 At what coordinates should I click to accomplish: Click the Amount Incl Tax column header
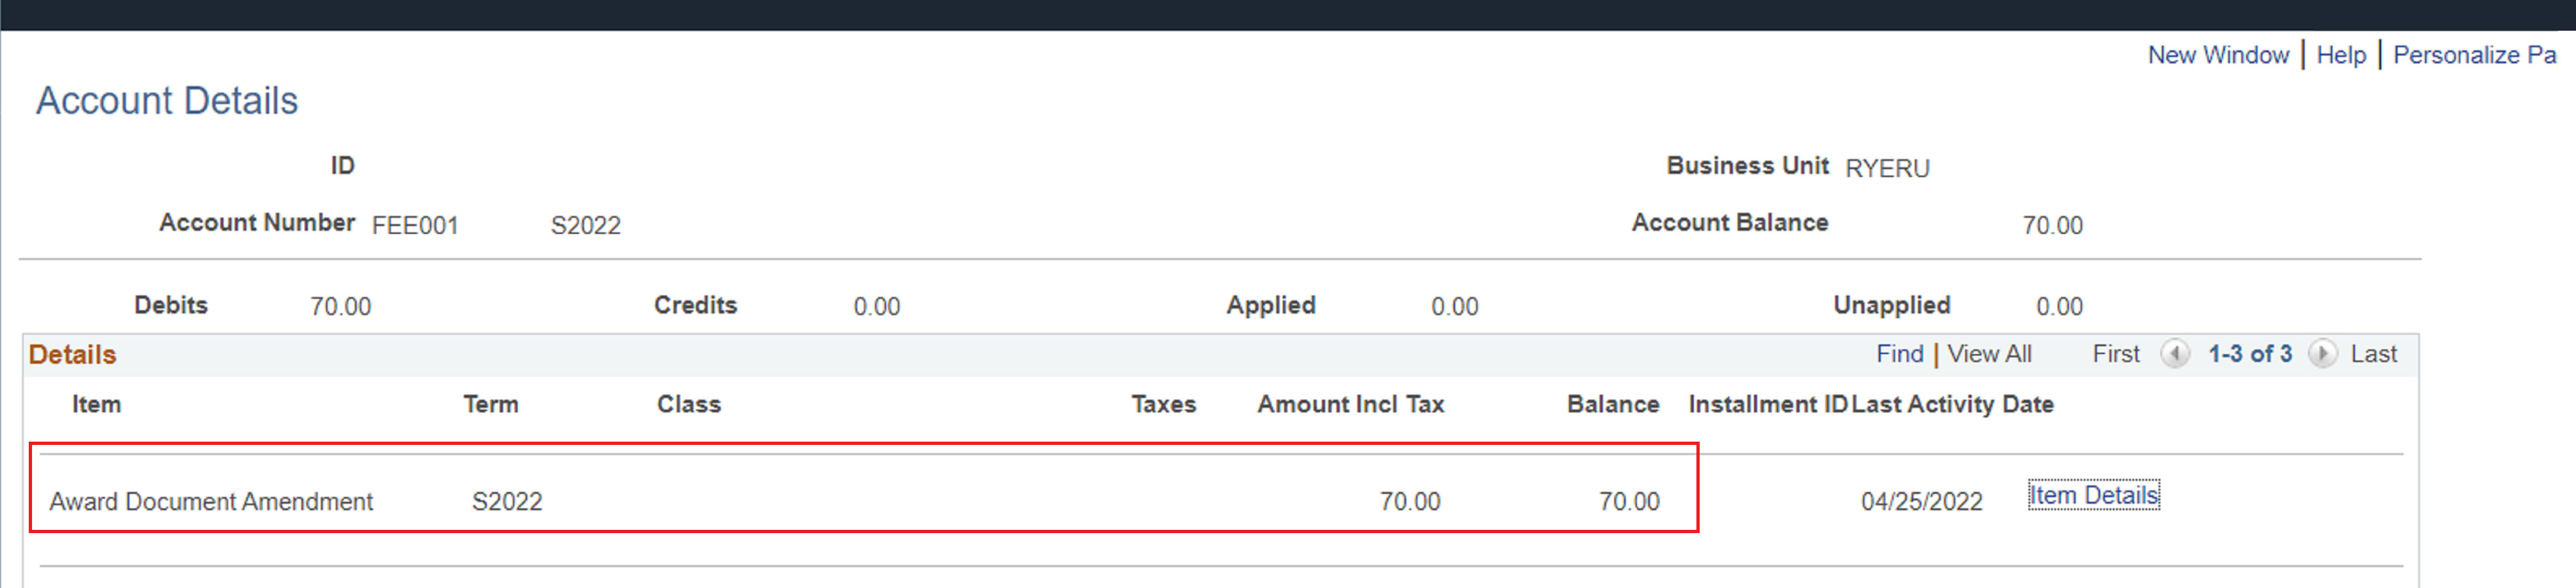click(x=1350, y=405)
